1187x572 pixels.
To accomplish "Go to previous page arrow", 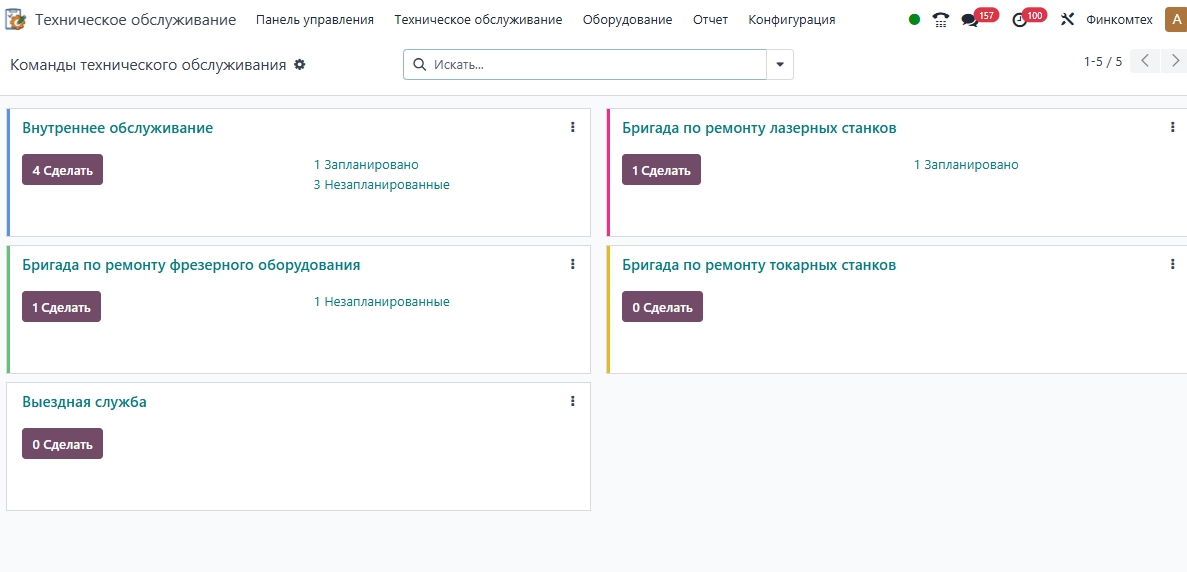I will click(1146, 61).
